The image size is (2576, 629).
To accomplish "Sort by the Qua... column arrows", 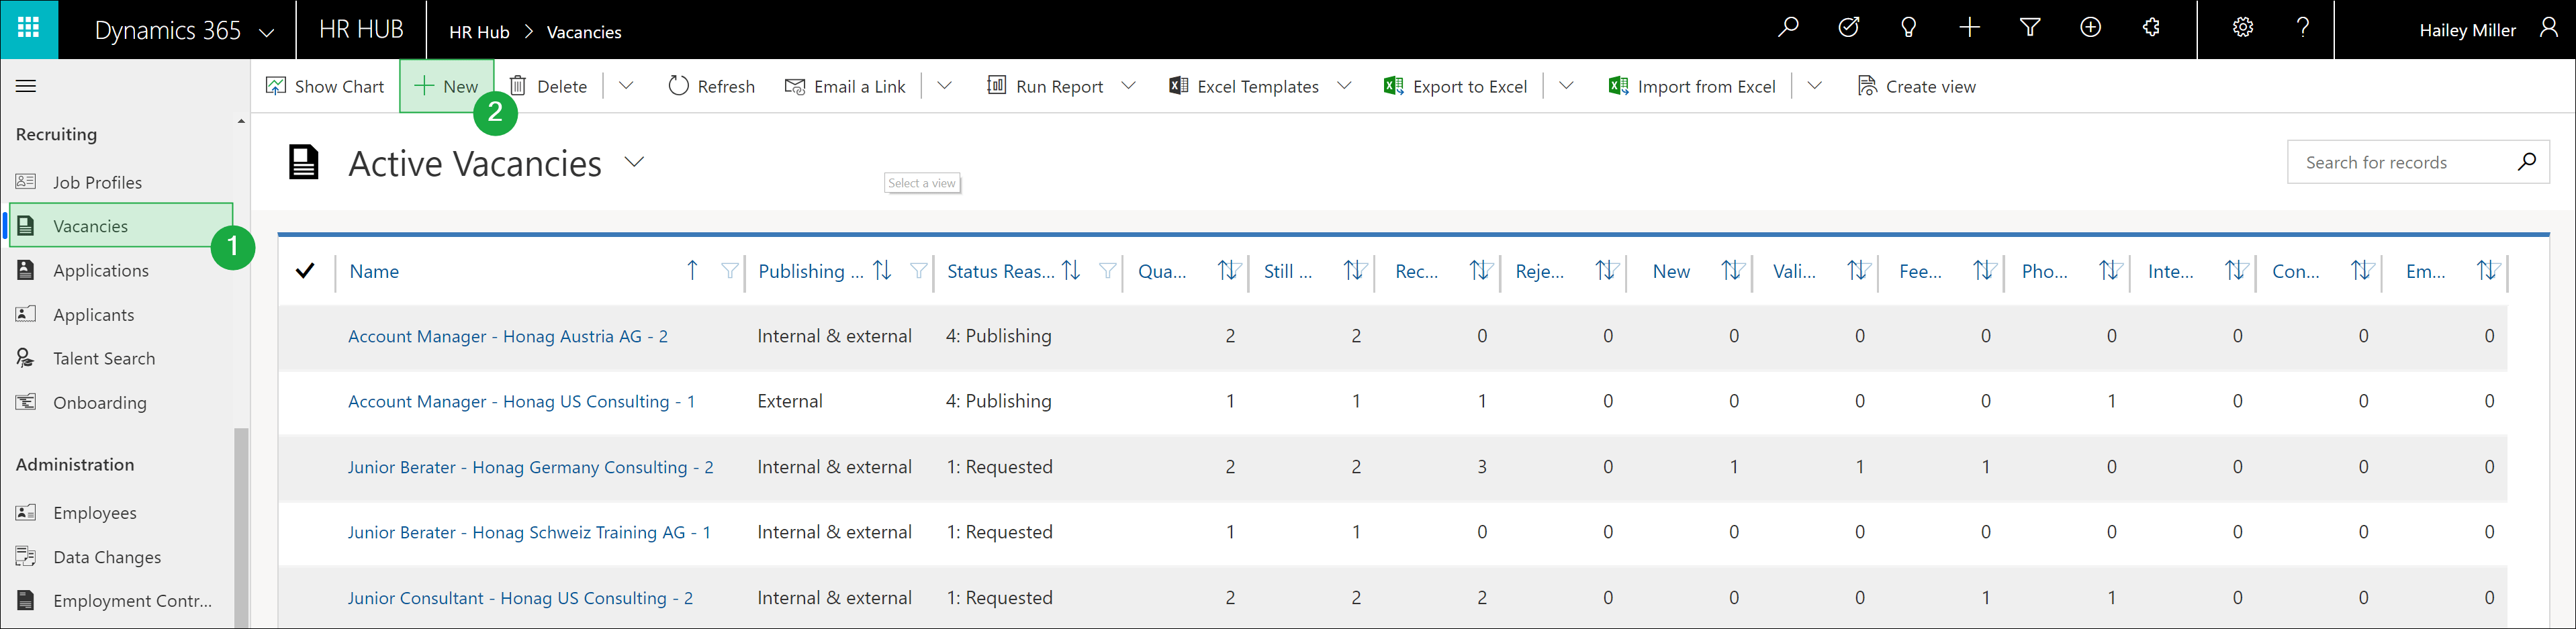I will 1229,270.
